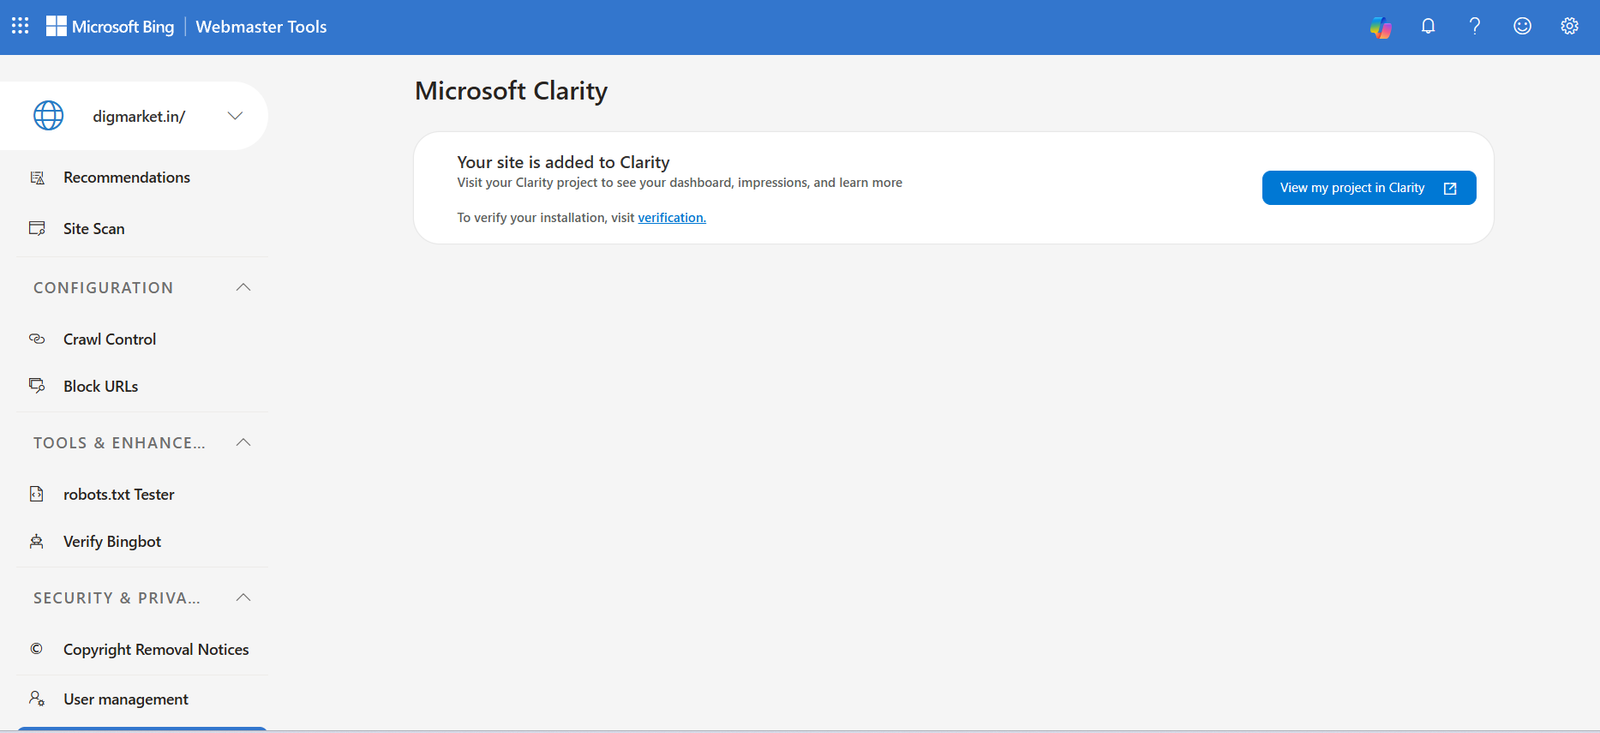This screenshot has height=733, width=1600.
Task: Follow the verification link
Action: tap(672, 217)
